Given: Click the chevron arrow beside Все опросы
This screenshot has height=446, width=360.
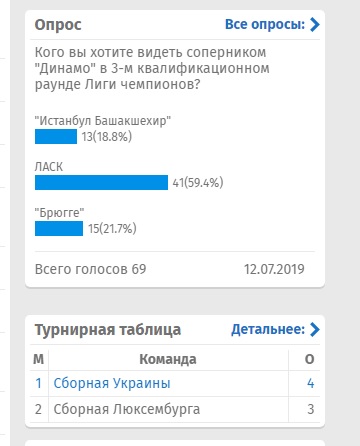Looking at the screenshot, I should [315, 25].
